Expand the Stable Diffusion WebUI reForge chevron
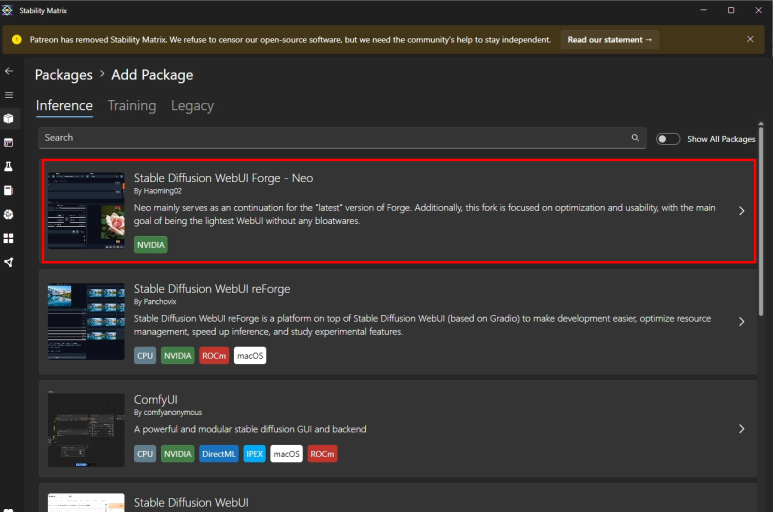The height and width of the screenshot is (512, 773). 741,322
